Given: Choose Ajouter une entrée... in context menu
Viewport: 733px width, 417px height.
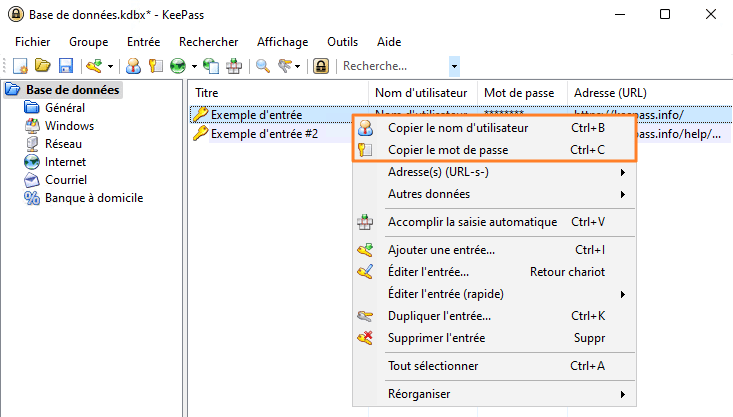Looking at the screenshot, I should pyautogui.click(x=494, y=250).
